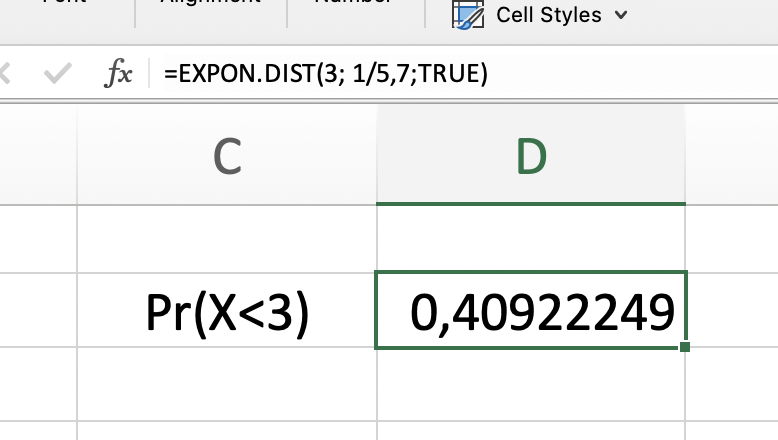The image size is (778, 440).
Task: Click the empty cell below 0,40922249
Action: (x=531, y=386)
